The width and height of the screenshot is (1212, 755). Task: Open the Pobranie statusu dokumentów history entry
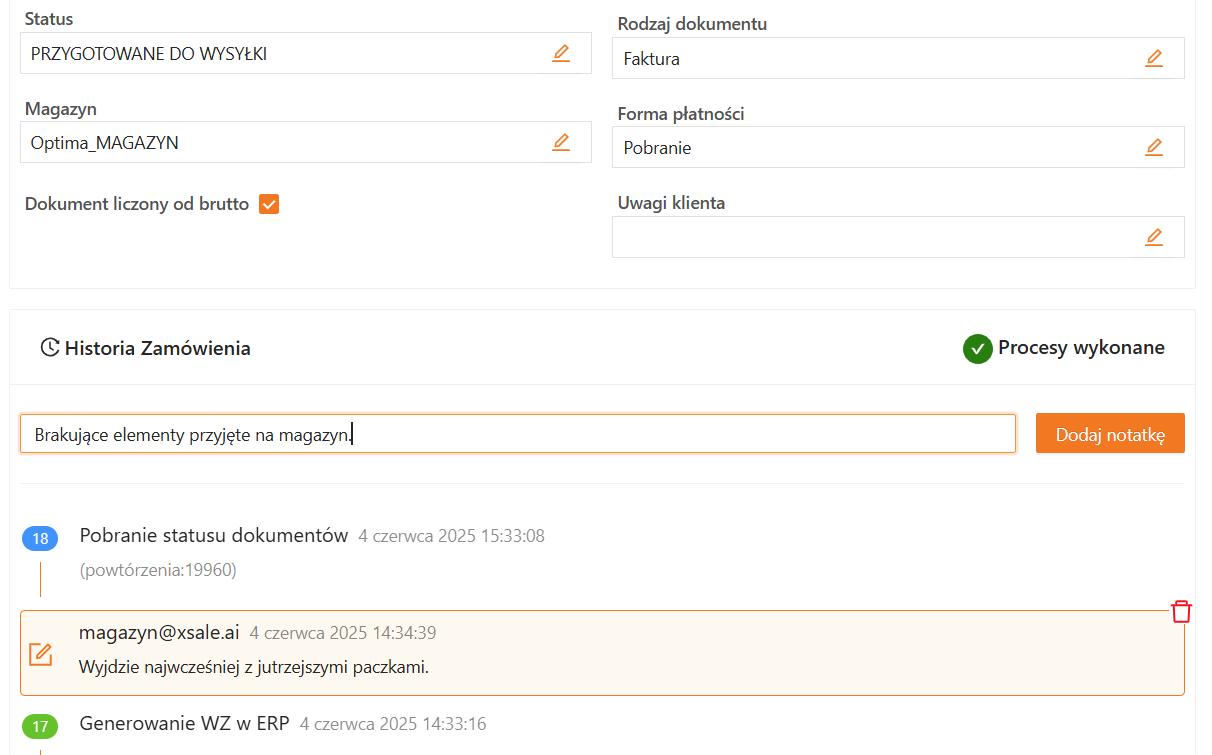pyautogui.click(x=214, y=536)
